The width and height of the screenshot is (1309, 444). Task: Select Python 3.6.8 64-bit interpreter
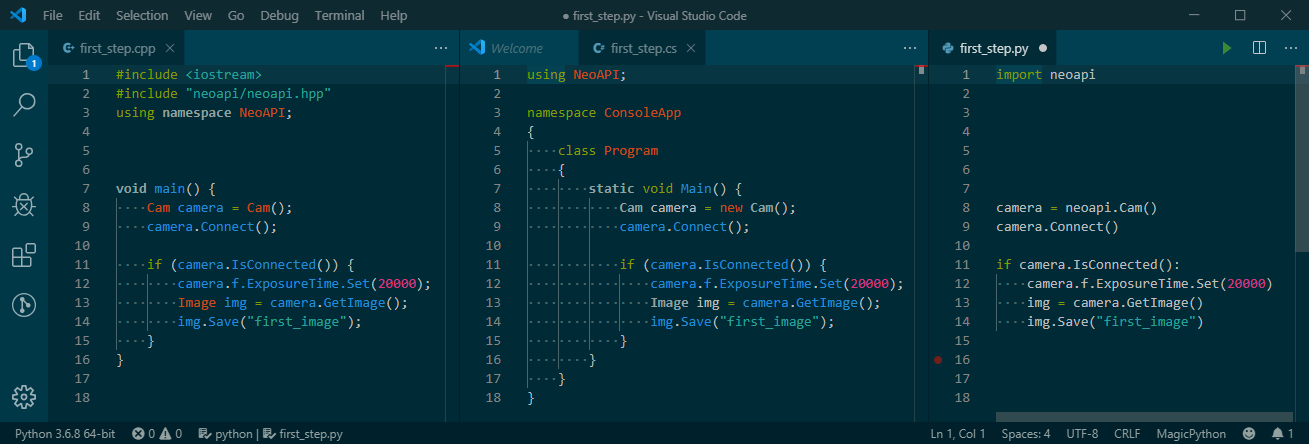tap(65, 434)
